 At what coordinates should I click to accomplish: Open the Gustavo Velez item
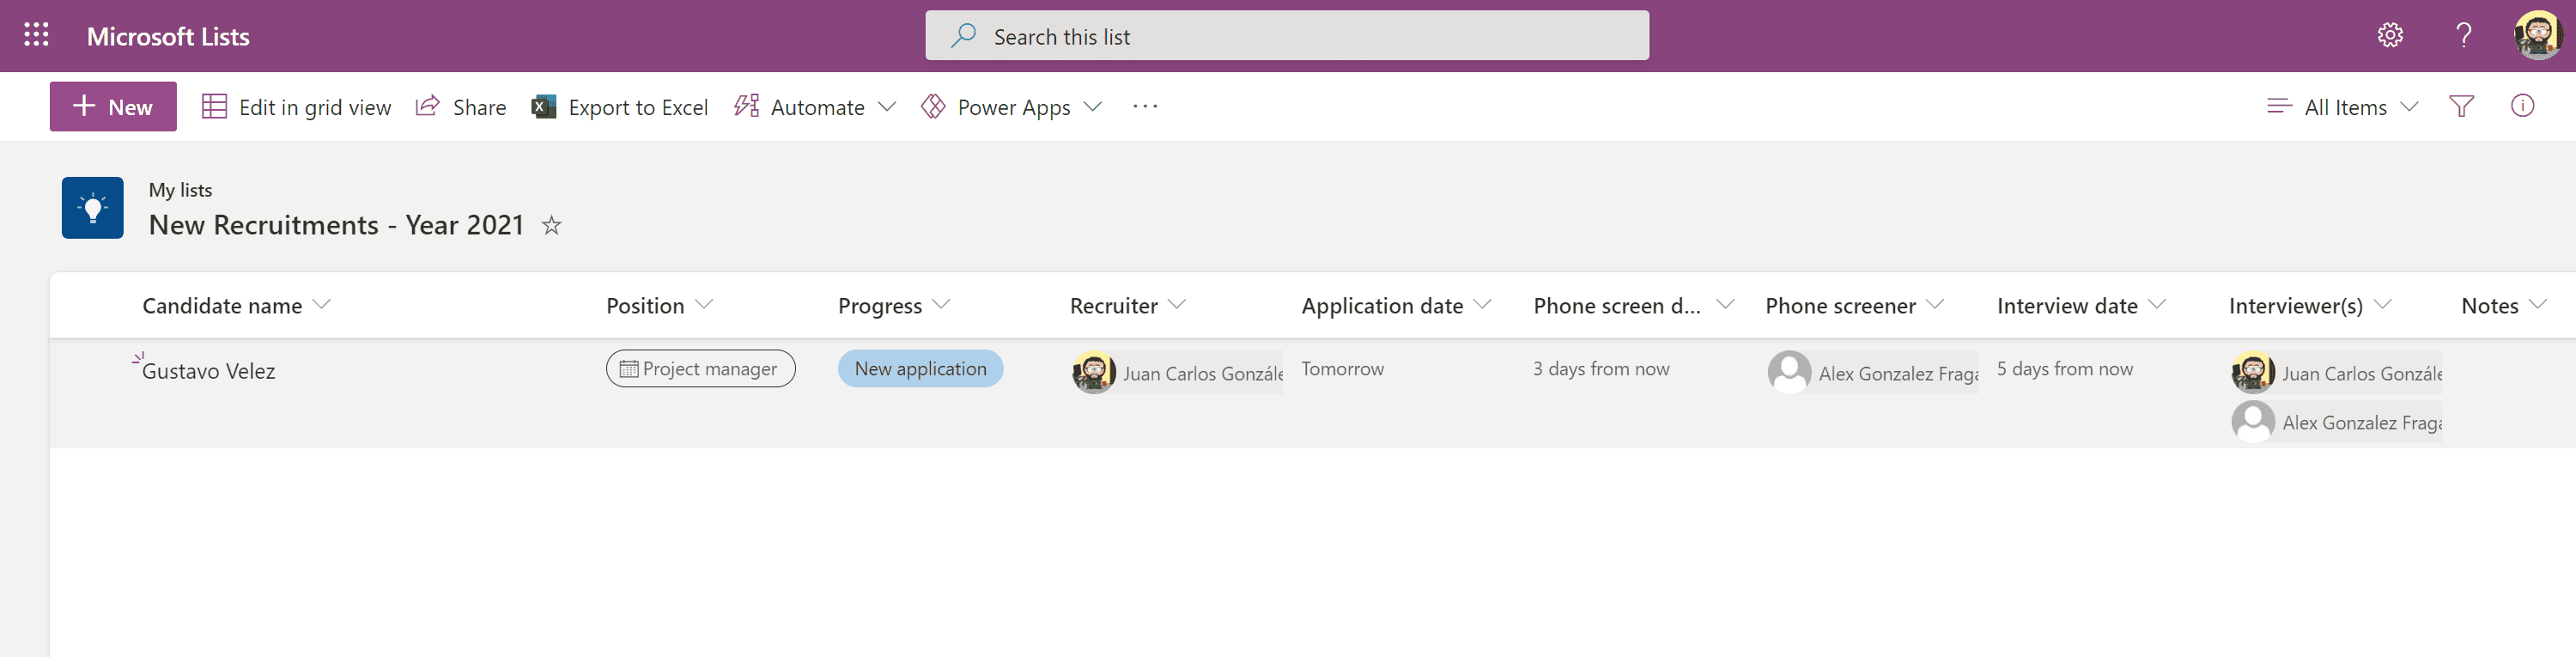208,371
